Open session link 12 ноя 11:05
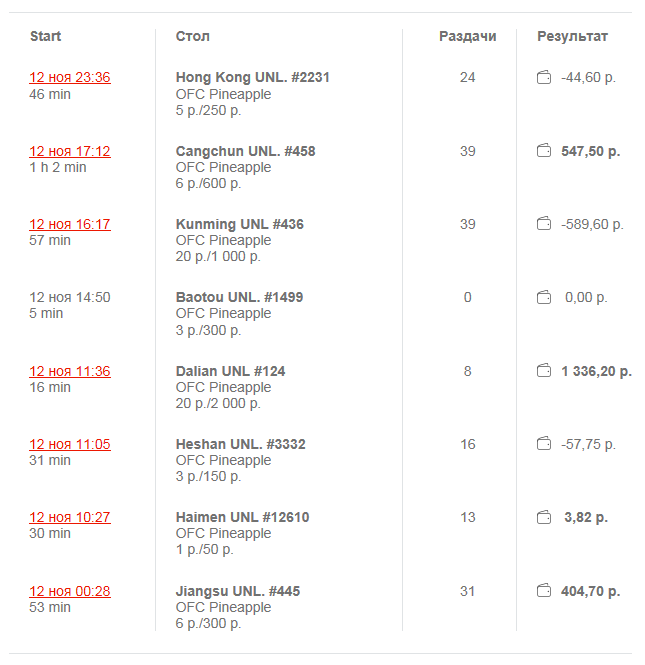This screenshot has width=645, height=665. [70, 444]
